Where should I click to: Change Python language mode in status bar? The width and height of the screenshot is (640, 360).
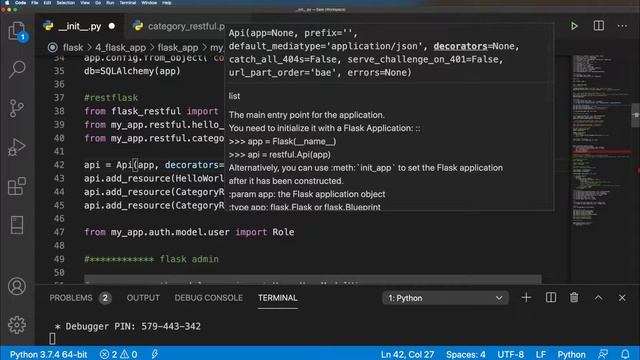click(571, 354)
